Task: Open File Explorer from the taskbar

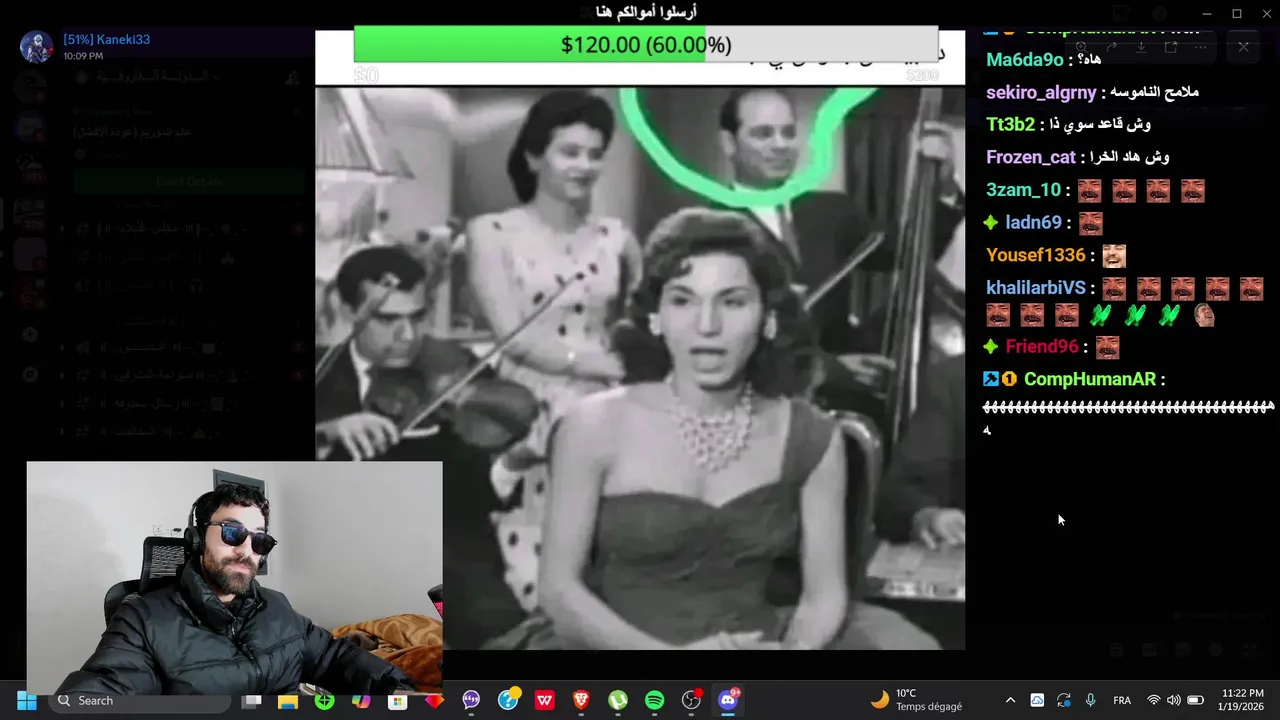Action: click(288, 701)
